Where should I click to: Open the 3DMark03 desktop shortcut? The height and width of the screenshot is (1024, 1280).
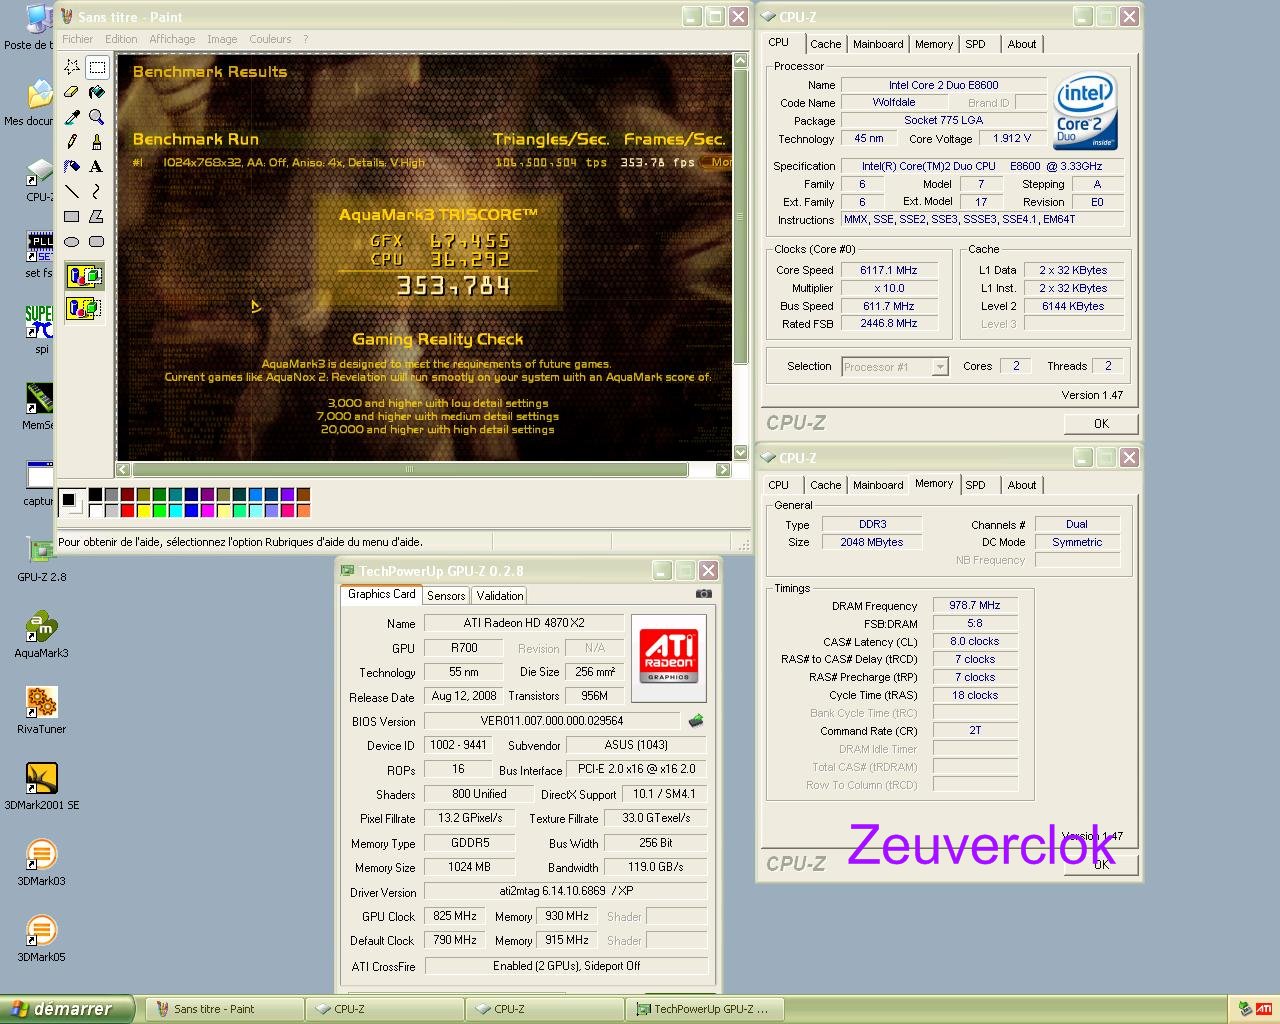(x=41, y=863)
